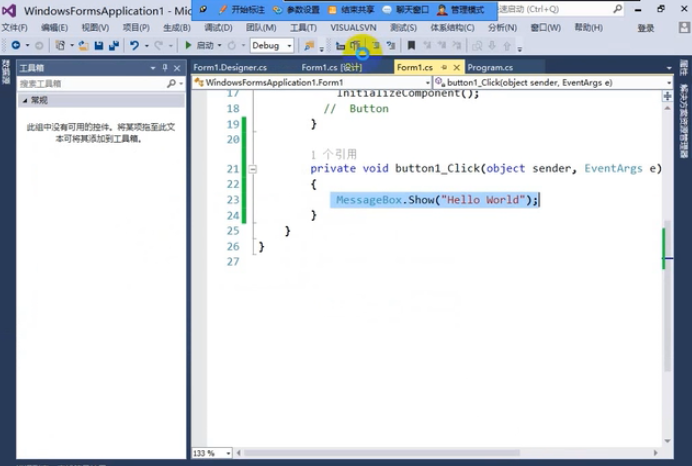Click the magnifier in the Toolbox search box
This screenshot has height=466, width=692.
(x=171, y=83)
